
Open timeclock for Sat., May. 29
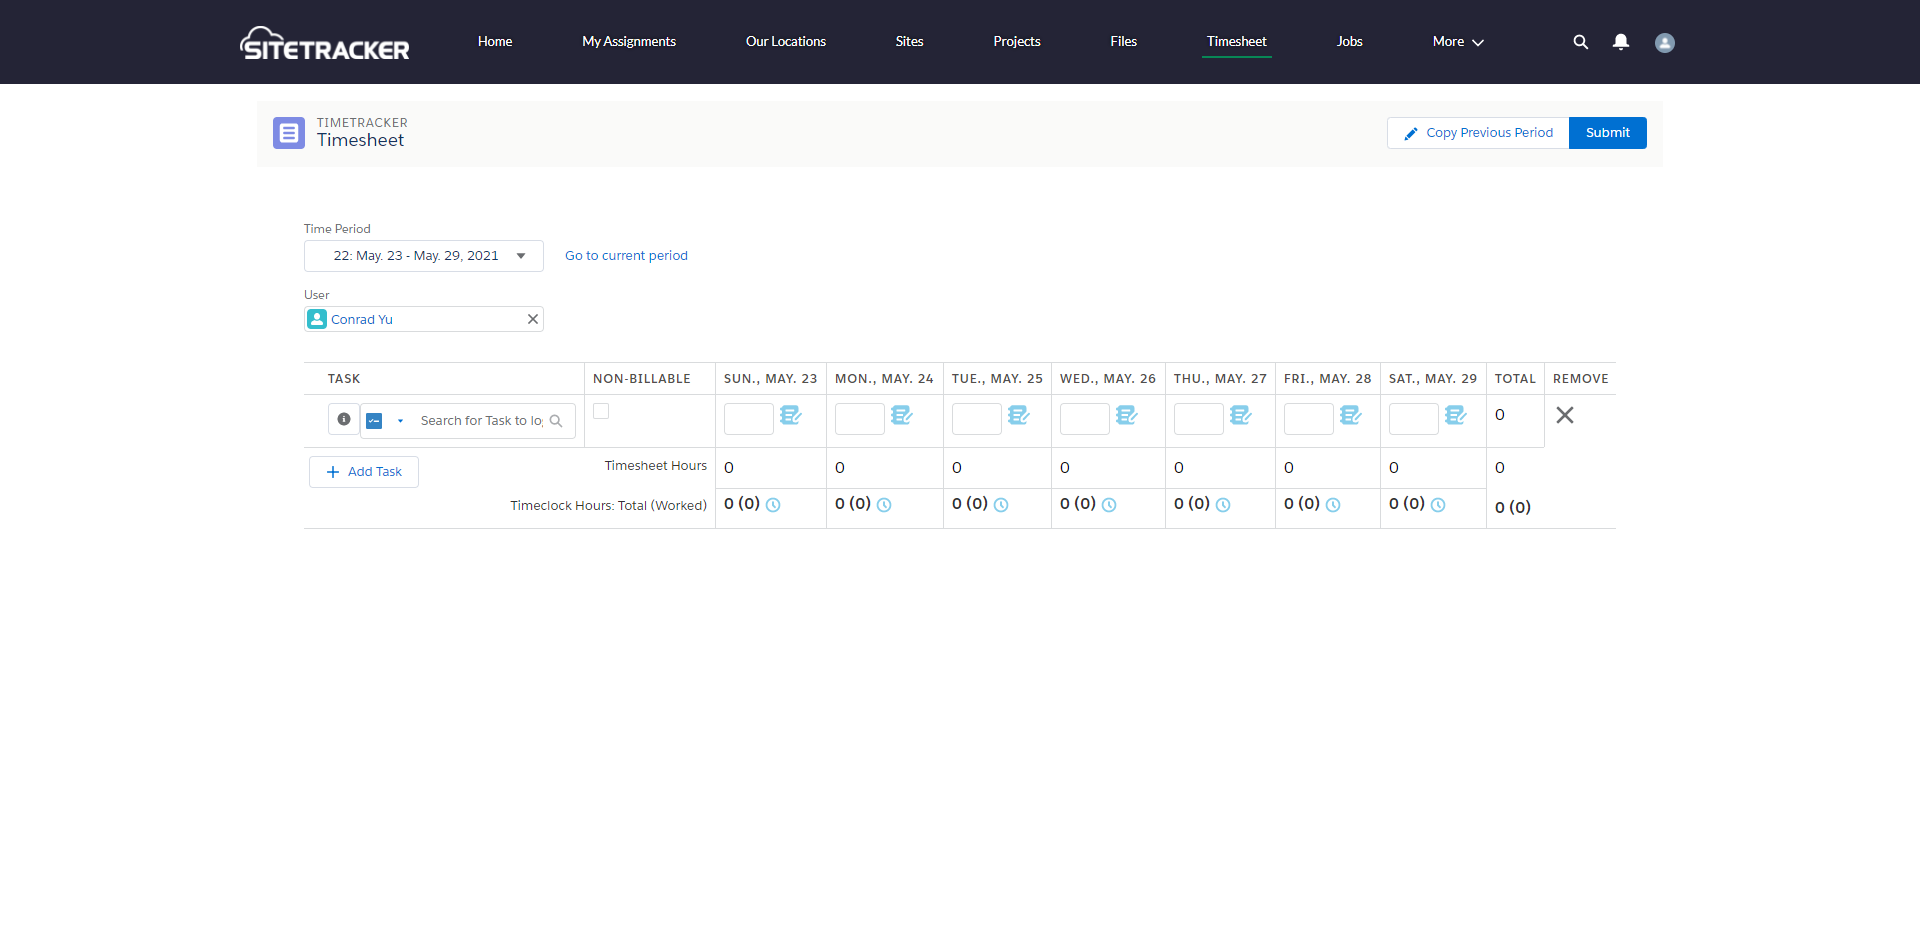pos(1438,505)
